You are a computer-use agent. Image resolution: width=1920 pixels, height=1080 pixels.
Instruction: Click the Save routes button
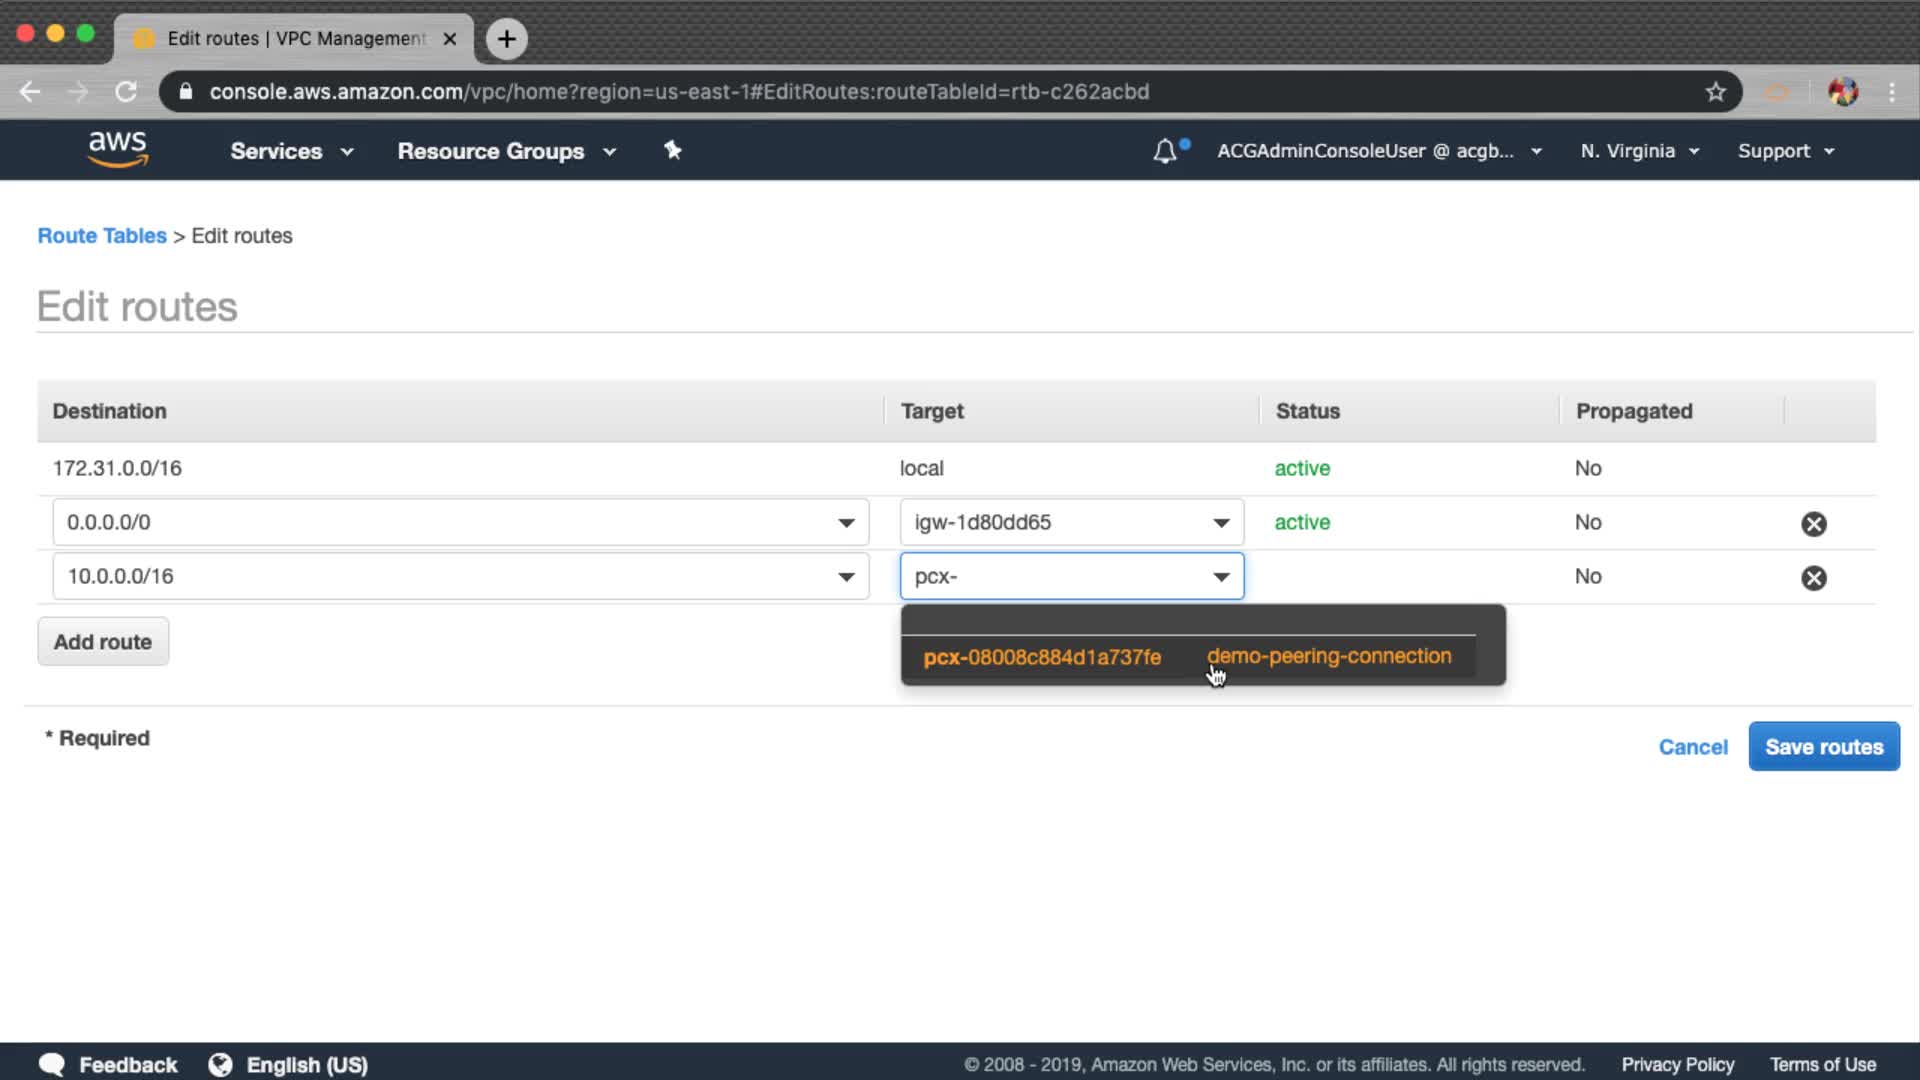1823,747
